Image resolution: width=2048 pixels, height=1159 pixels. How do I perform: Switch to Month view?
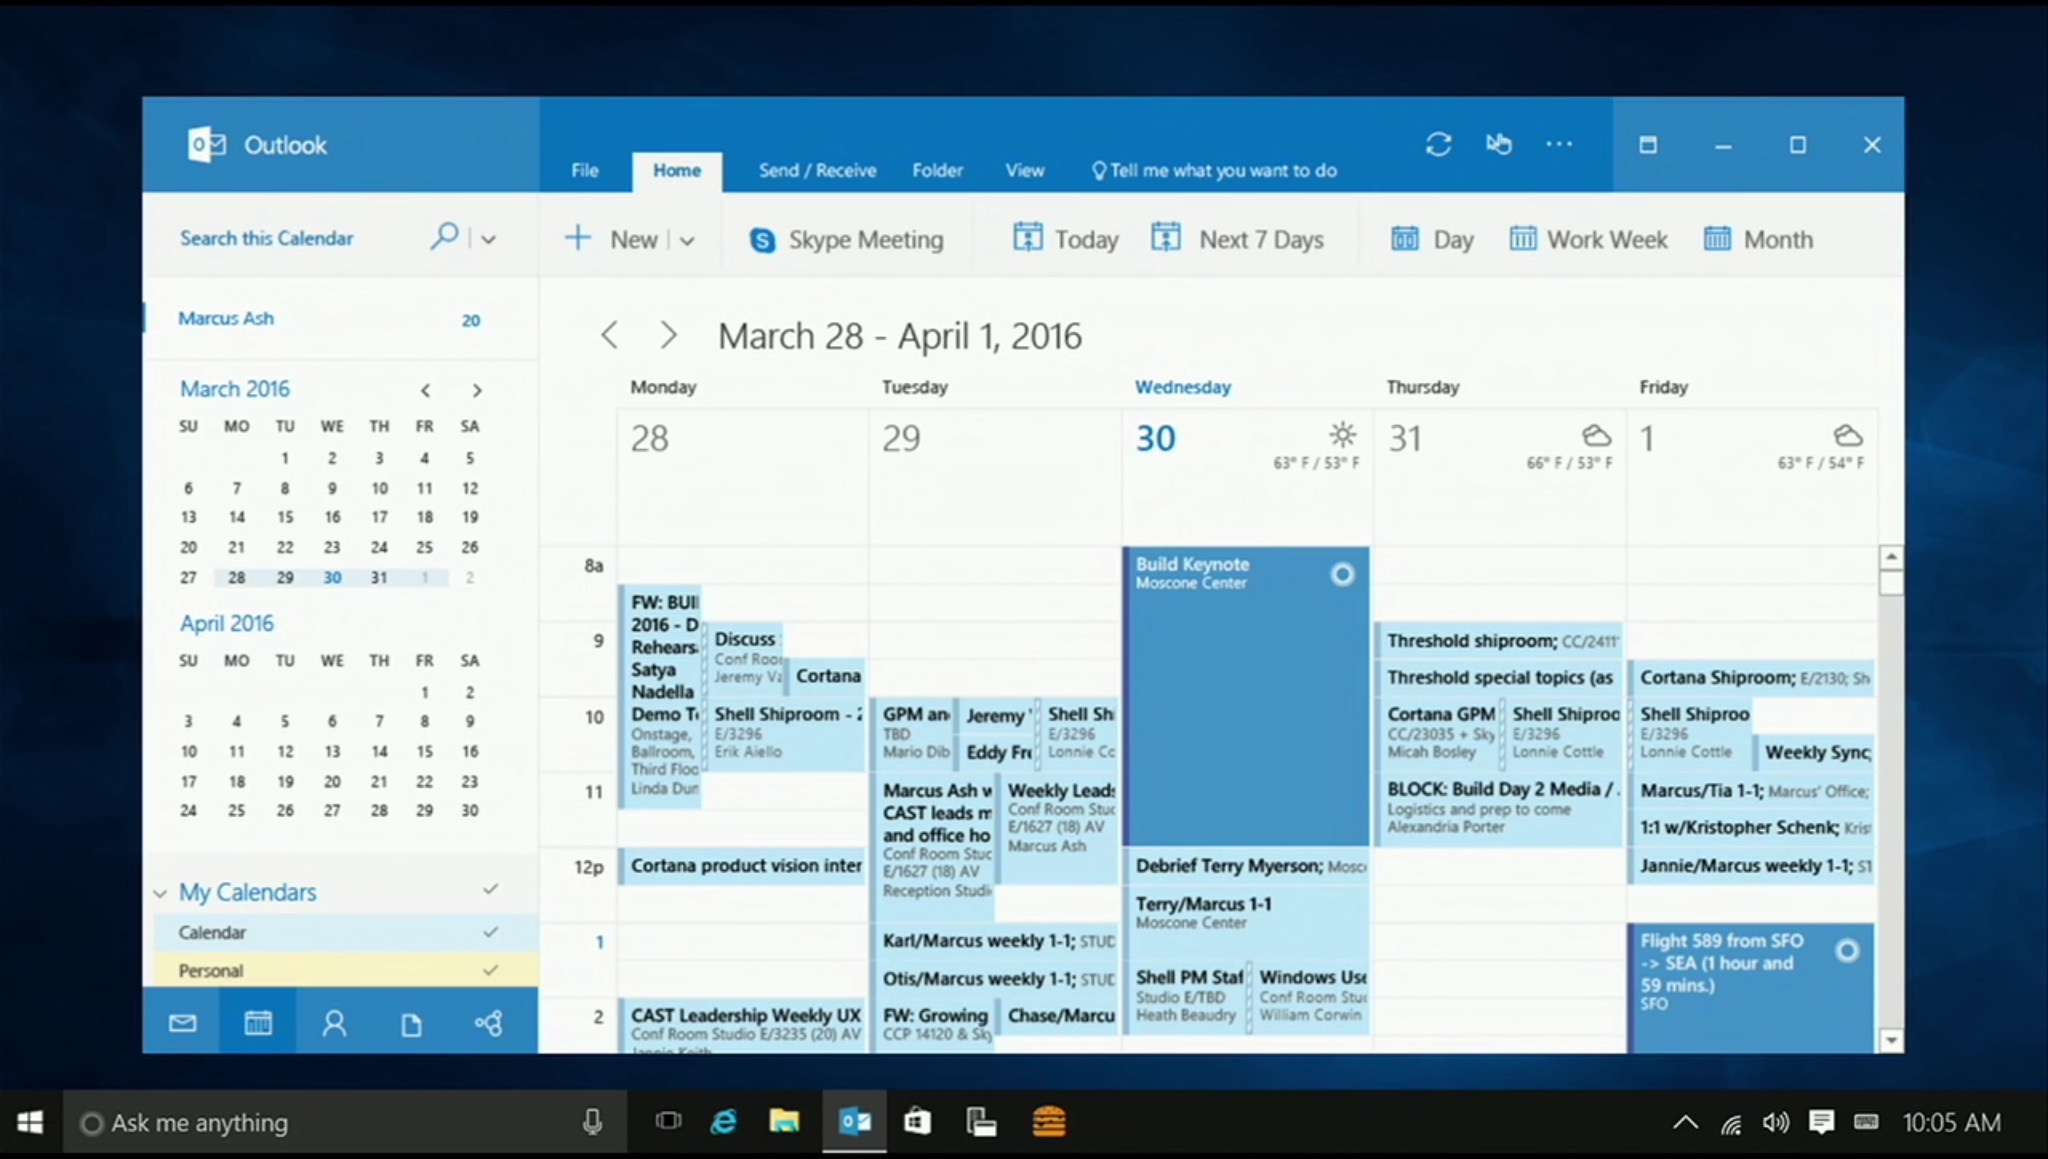tap(1758, 239)
